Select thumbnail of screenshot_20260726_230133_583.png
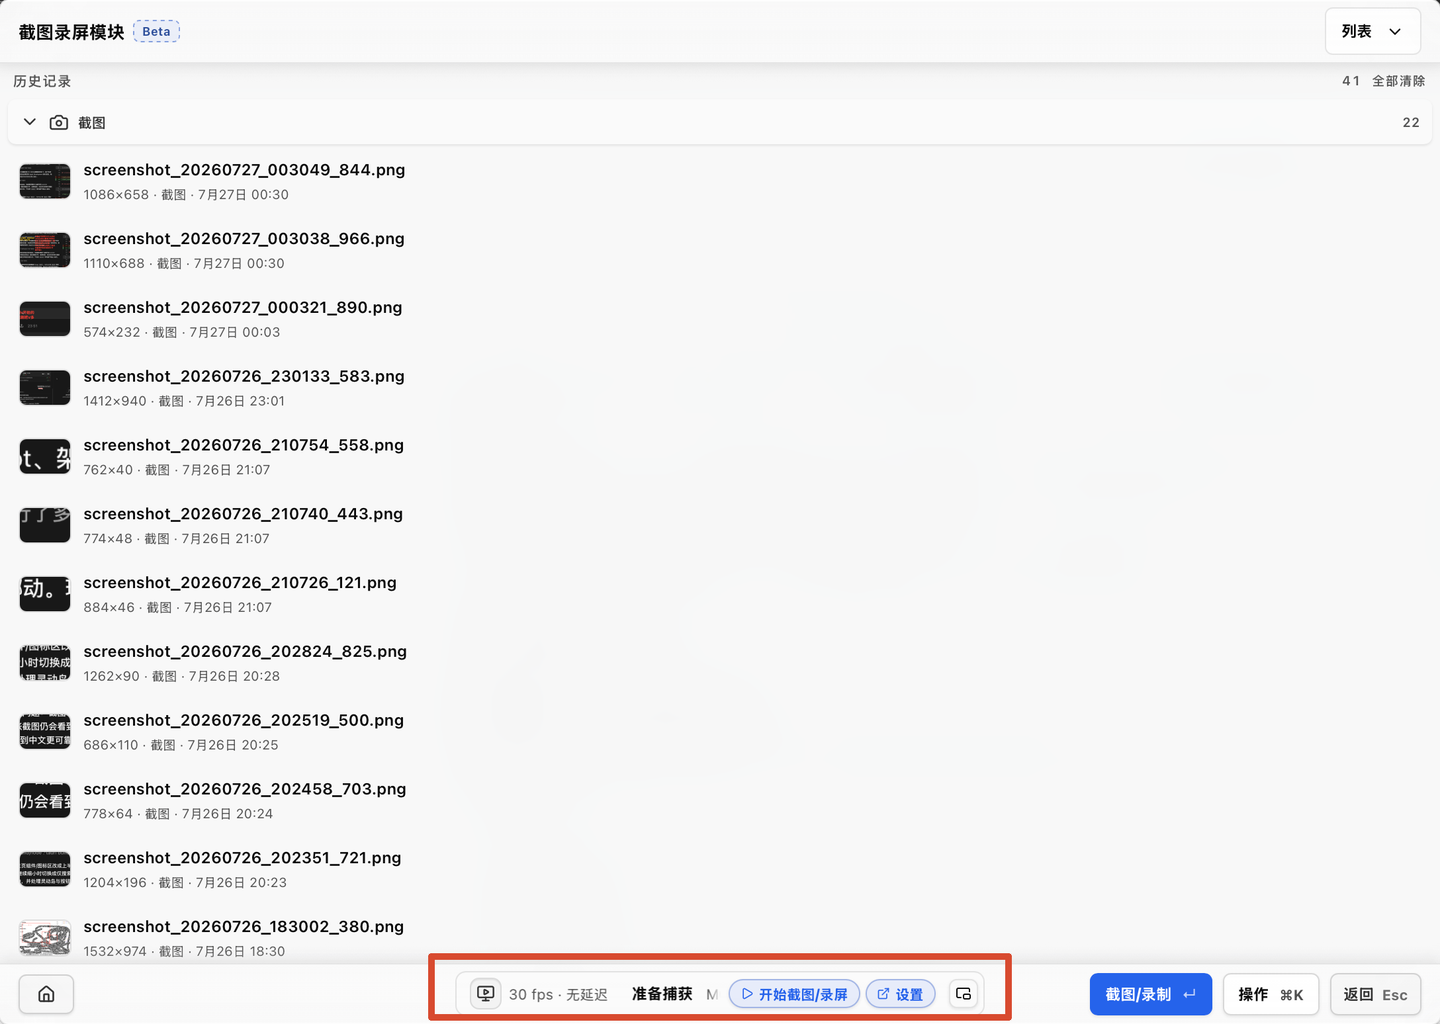1440x1024 pixels. [45, 388]
